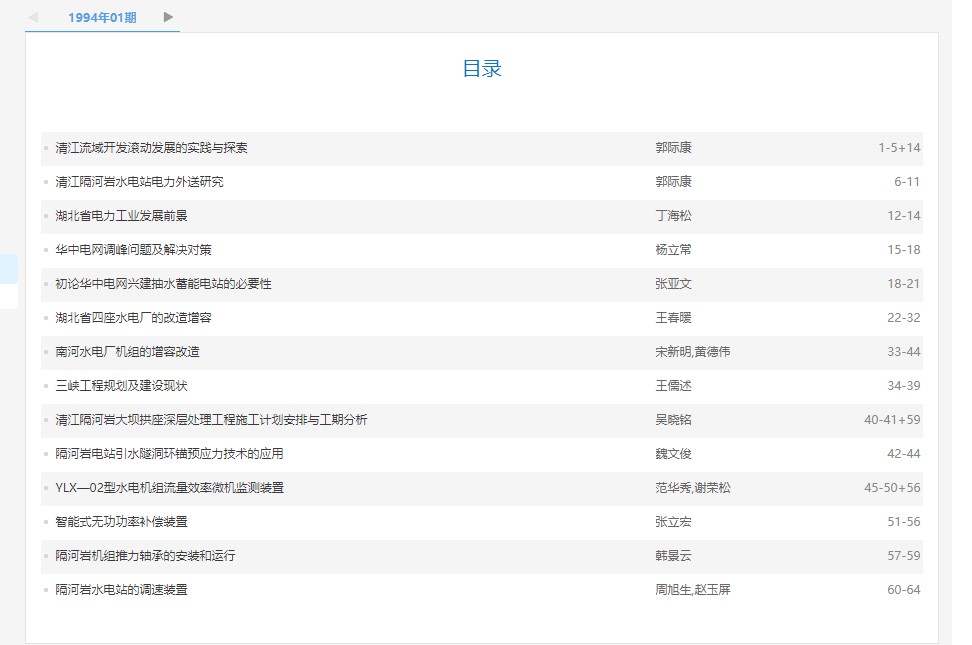Click author 吴晓铭

tap(673, 420)
